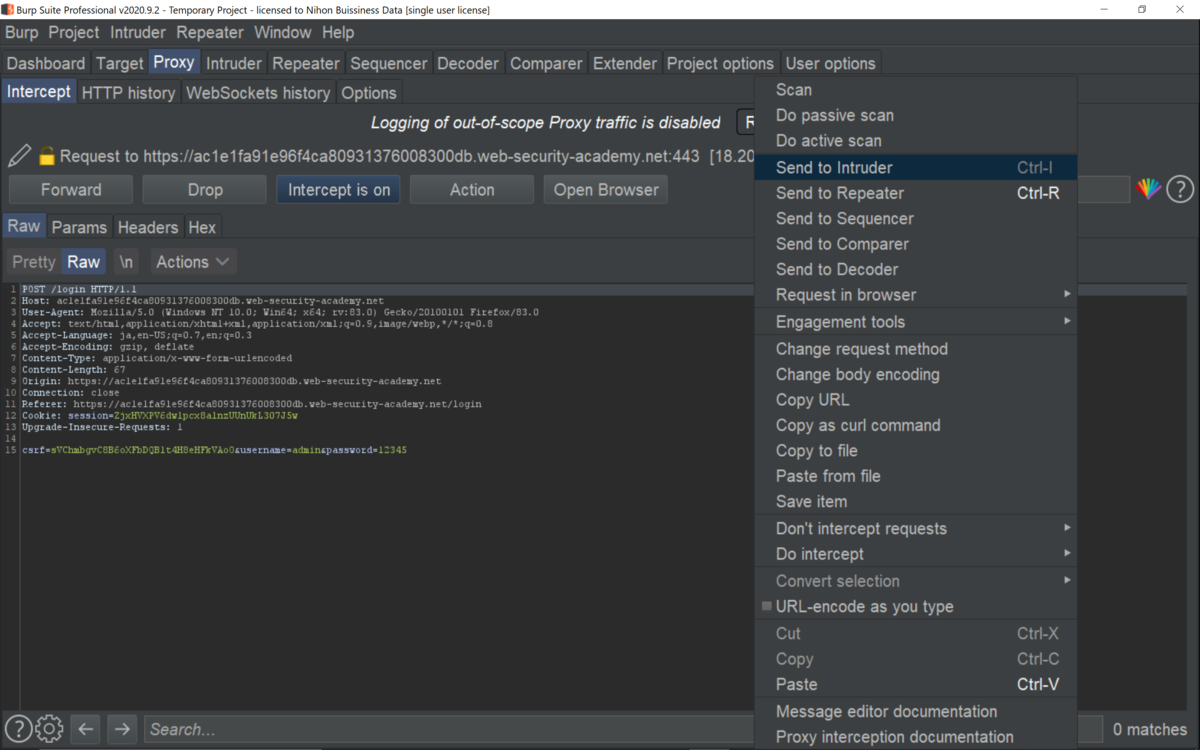
Task: Choose Copy URL from context menu
Action: pyautogui.click(x=916, y=400)
